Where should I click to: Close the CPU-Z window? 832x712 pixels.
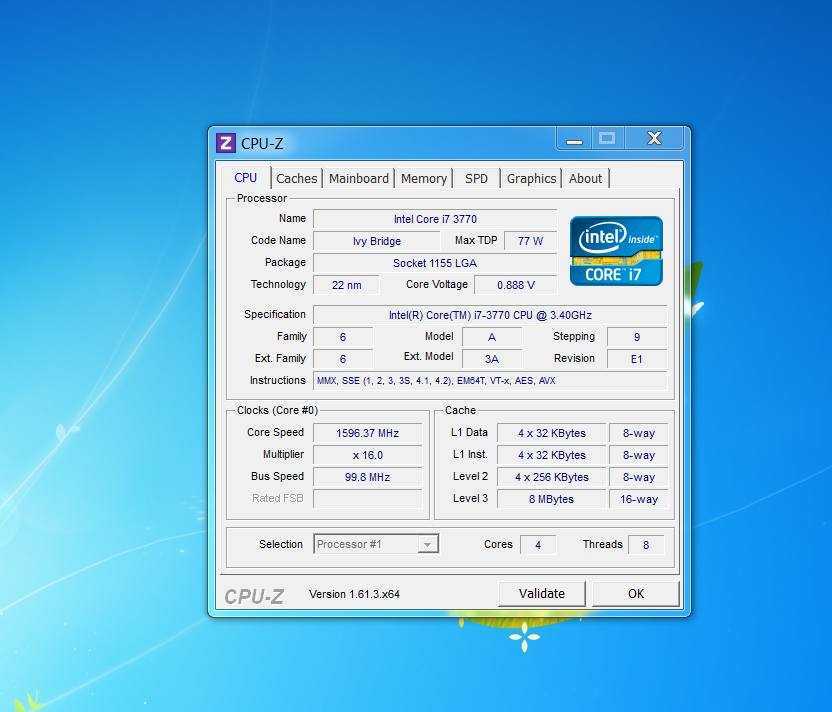654,139
